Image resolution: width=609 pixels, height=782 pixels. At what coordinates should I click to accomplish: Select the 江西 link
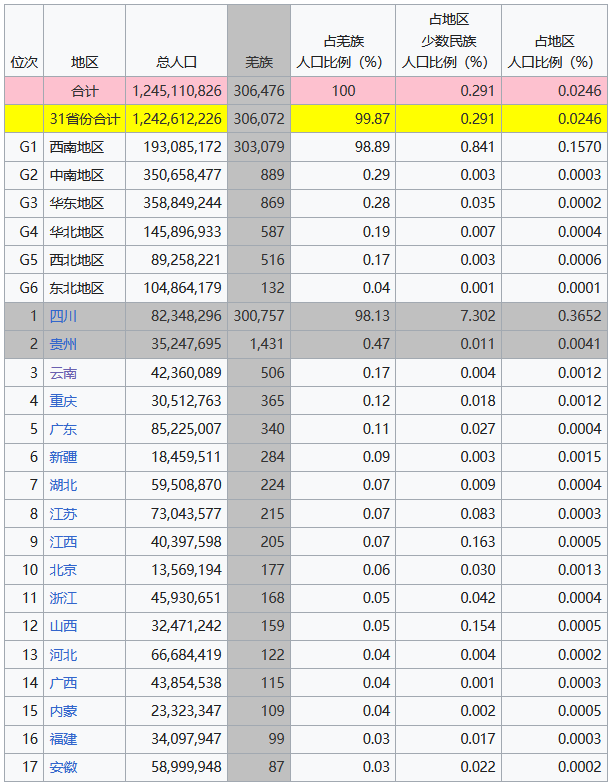[63, 542]
